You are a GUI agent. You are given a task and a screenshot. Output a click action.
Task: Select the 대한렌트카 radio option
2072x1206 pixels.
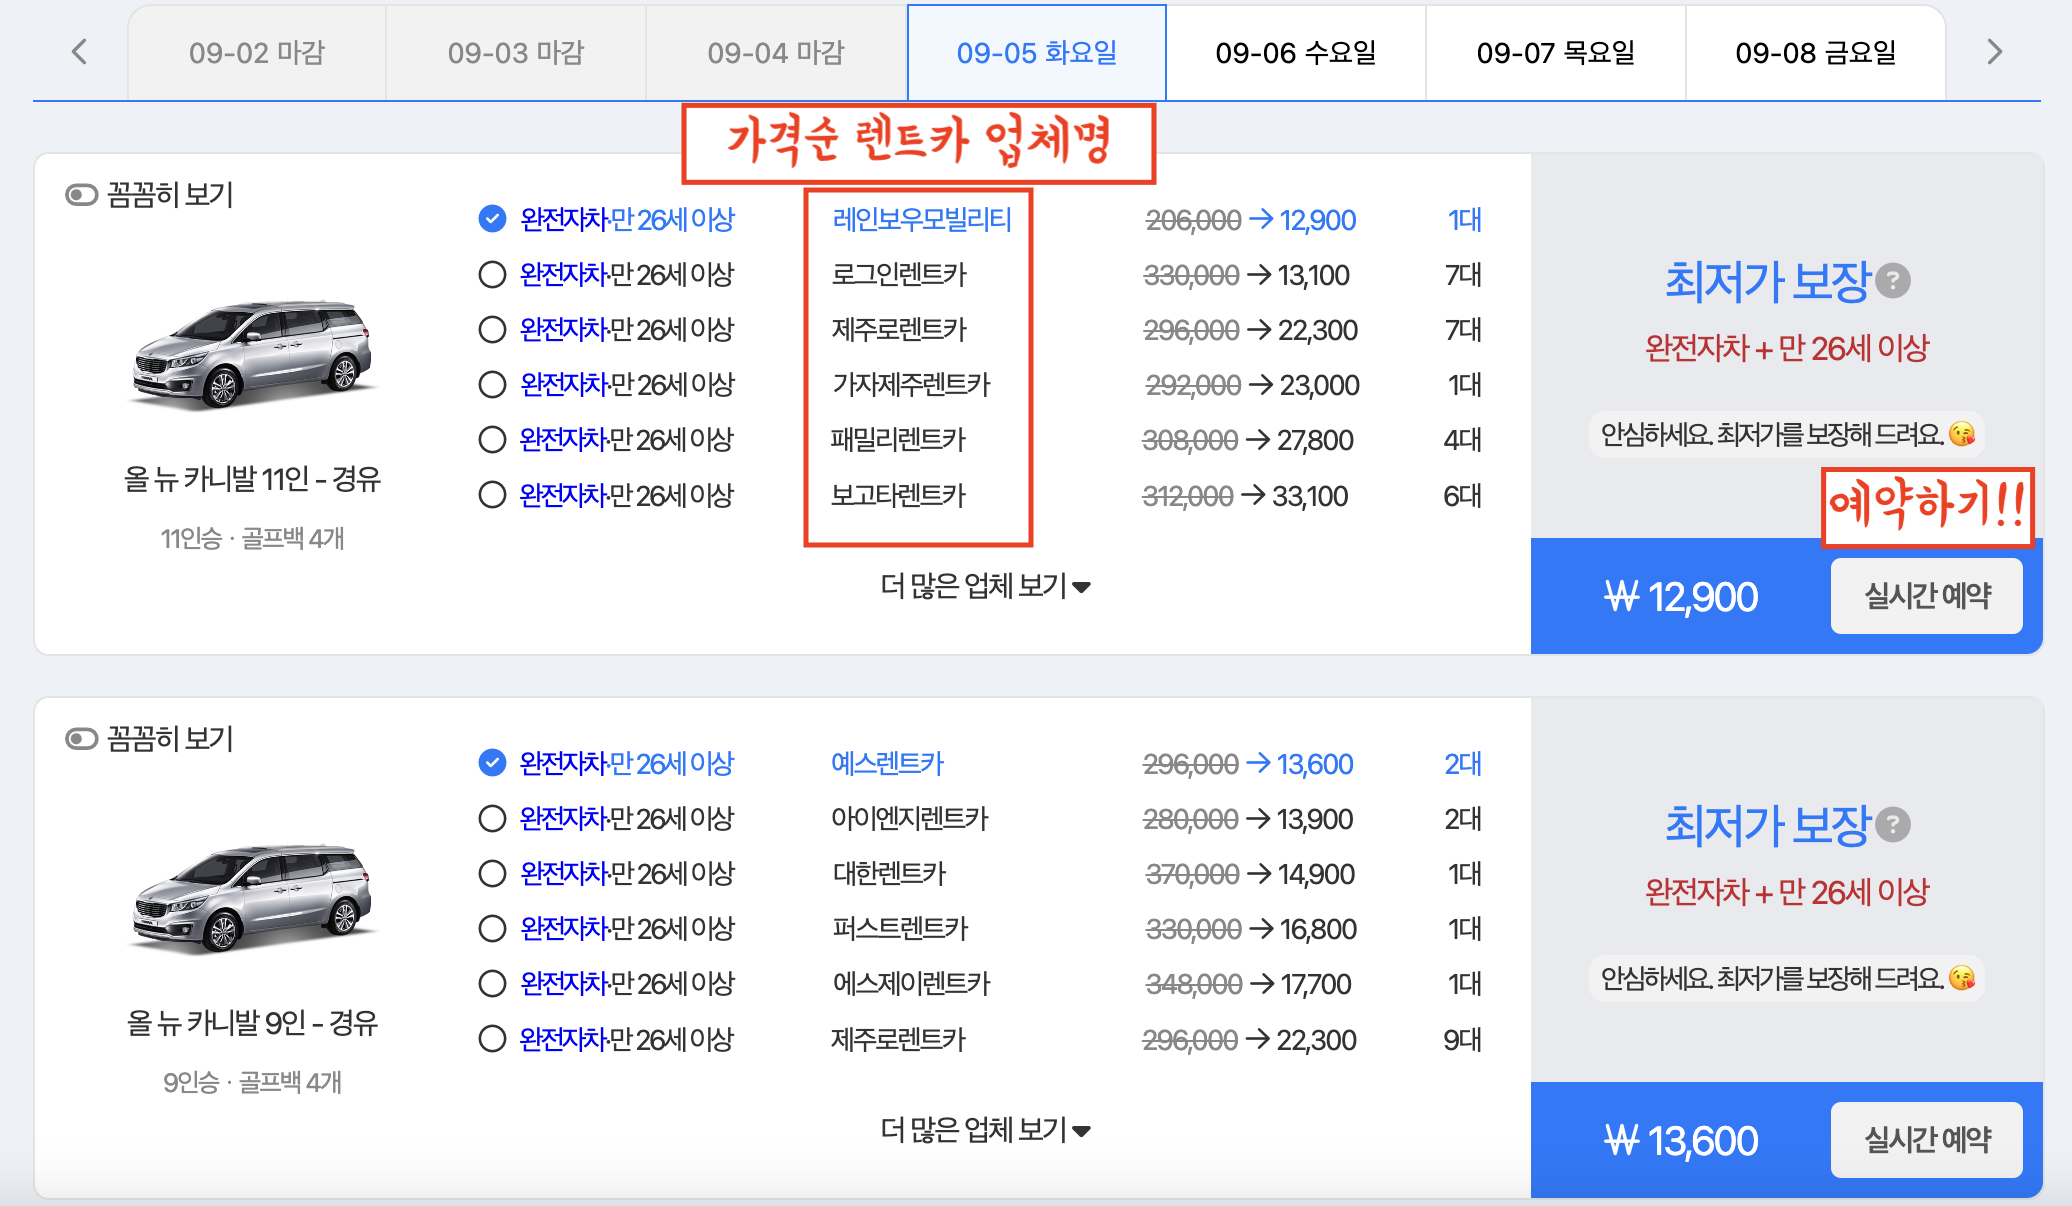pyautogui.click(x=492, y=874)
